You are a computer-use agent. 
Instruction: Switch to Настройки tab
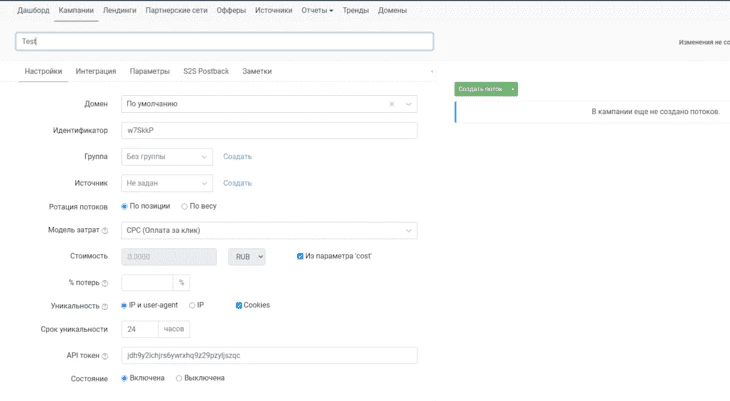tap(43, 71)
